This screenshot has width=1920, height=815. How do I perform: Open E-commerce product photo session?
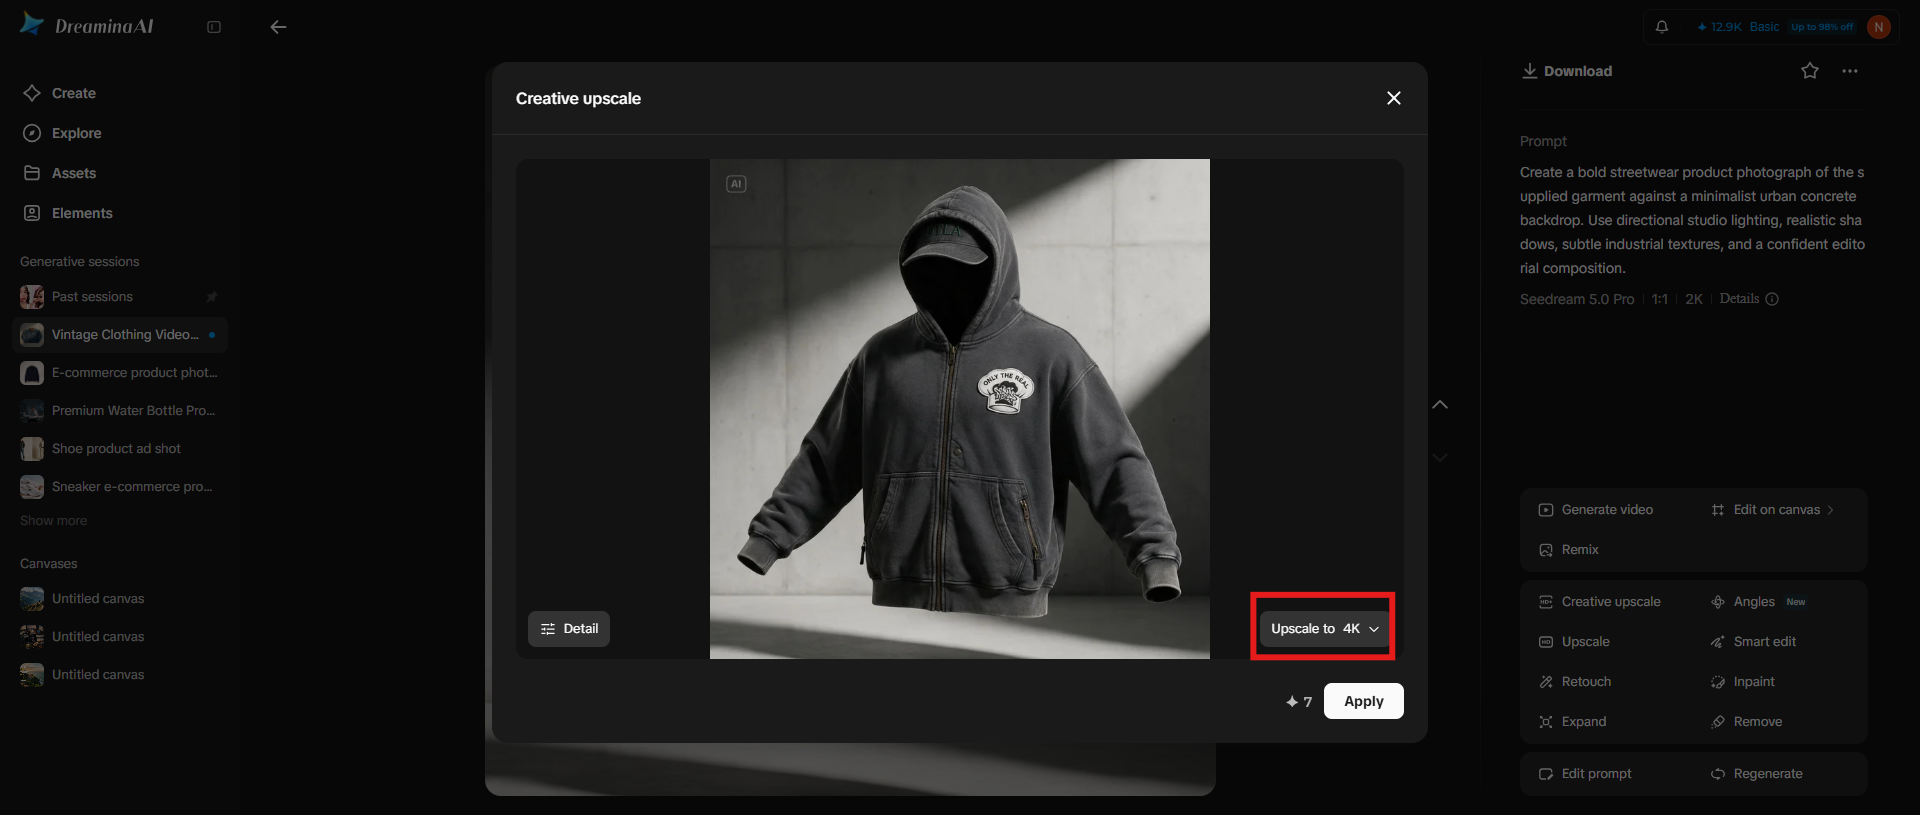120,373
